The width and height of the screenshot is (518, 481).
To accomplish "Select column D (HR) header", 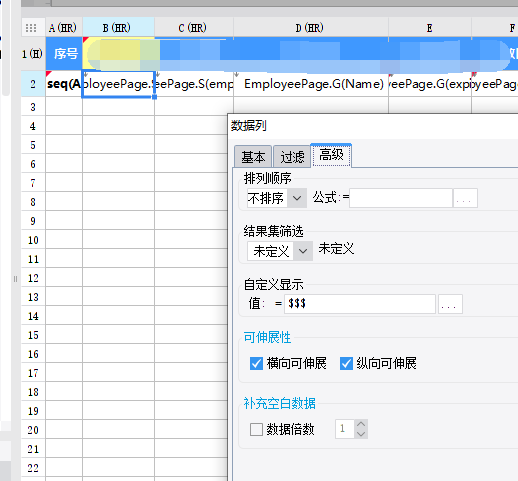I will 311,28.
